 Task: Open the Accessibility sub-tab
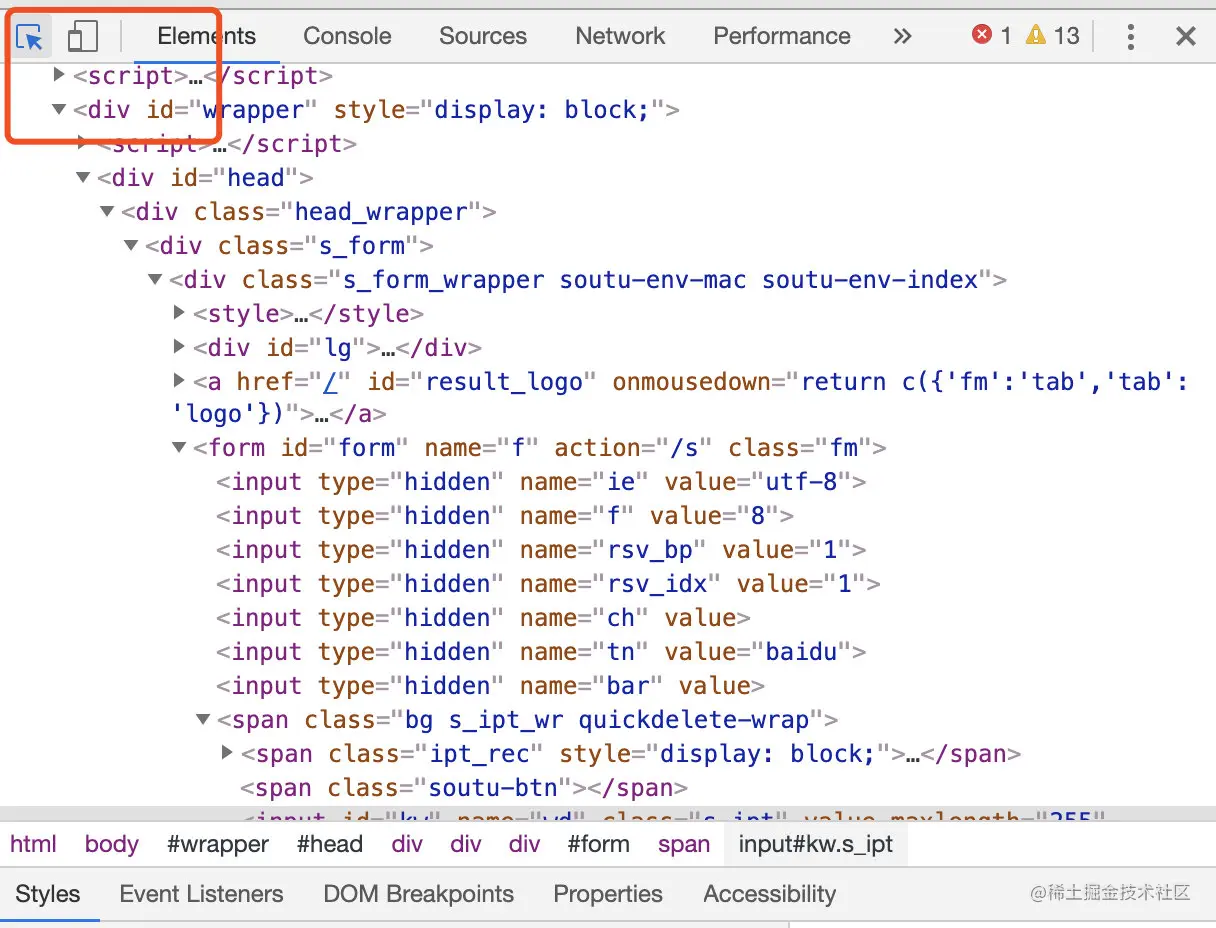click(x=769, y=894)
